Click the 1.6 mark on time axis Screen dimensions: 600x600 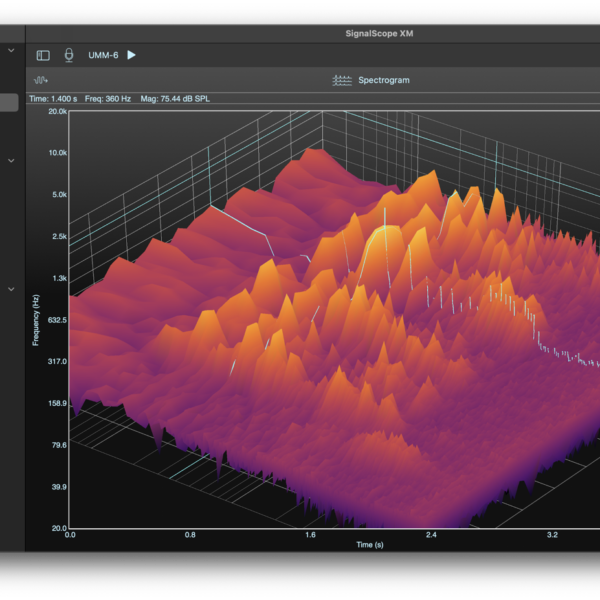click(310, 535)
